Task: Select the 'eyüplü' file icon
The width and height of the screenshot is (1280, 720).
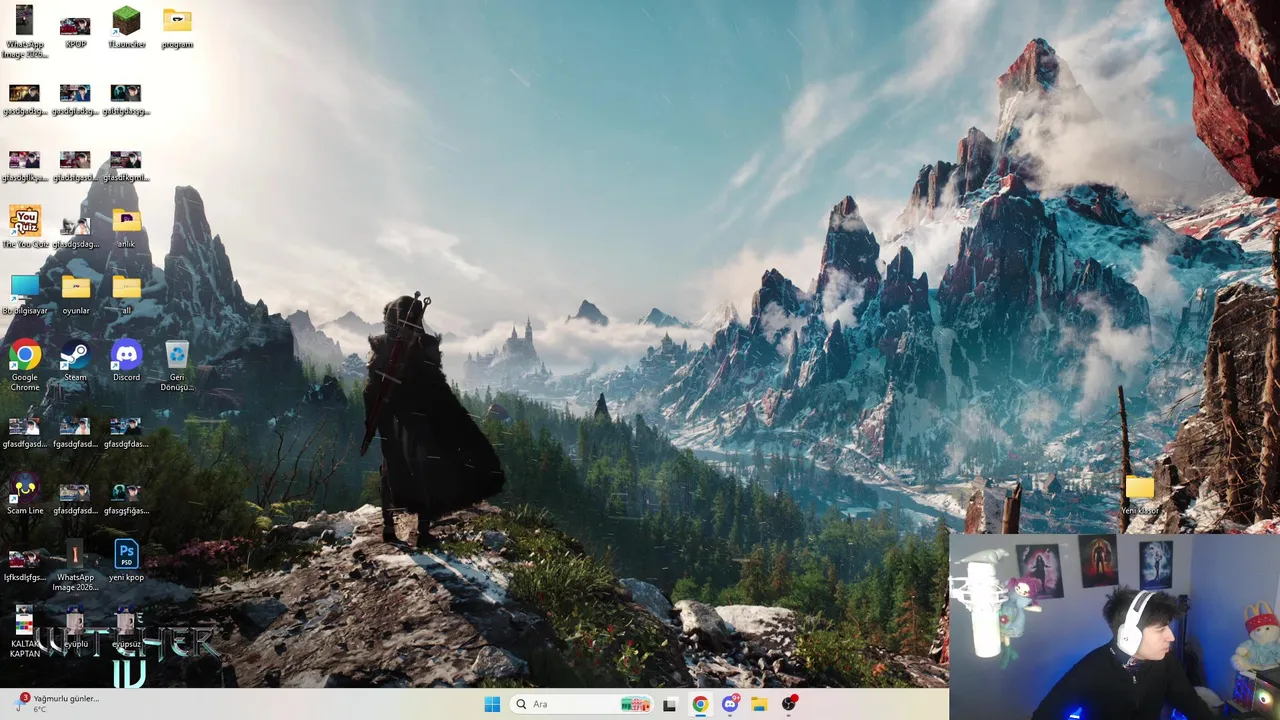Action: (x=75, y=628)
